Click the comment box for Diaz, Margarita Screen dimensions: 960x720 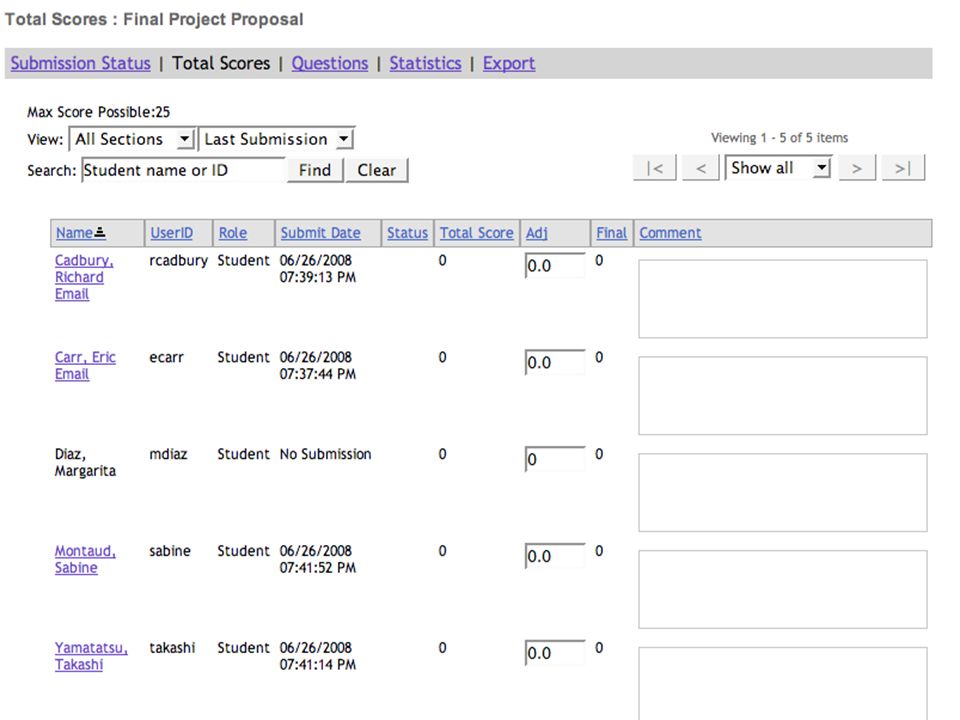click(782, 492)
